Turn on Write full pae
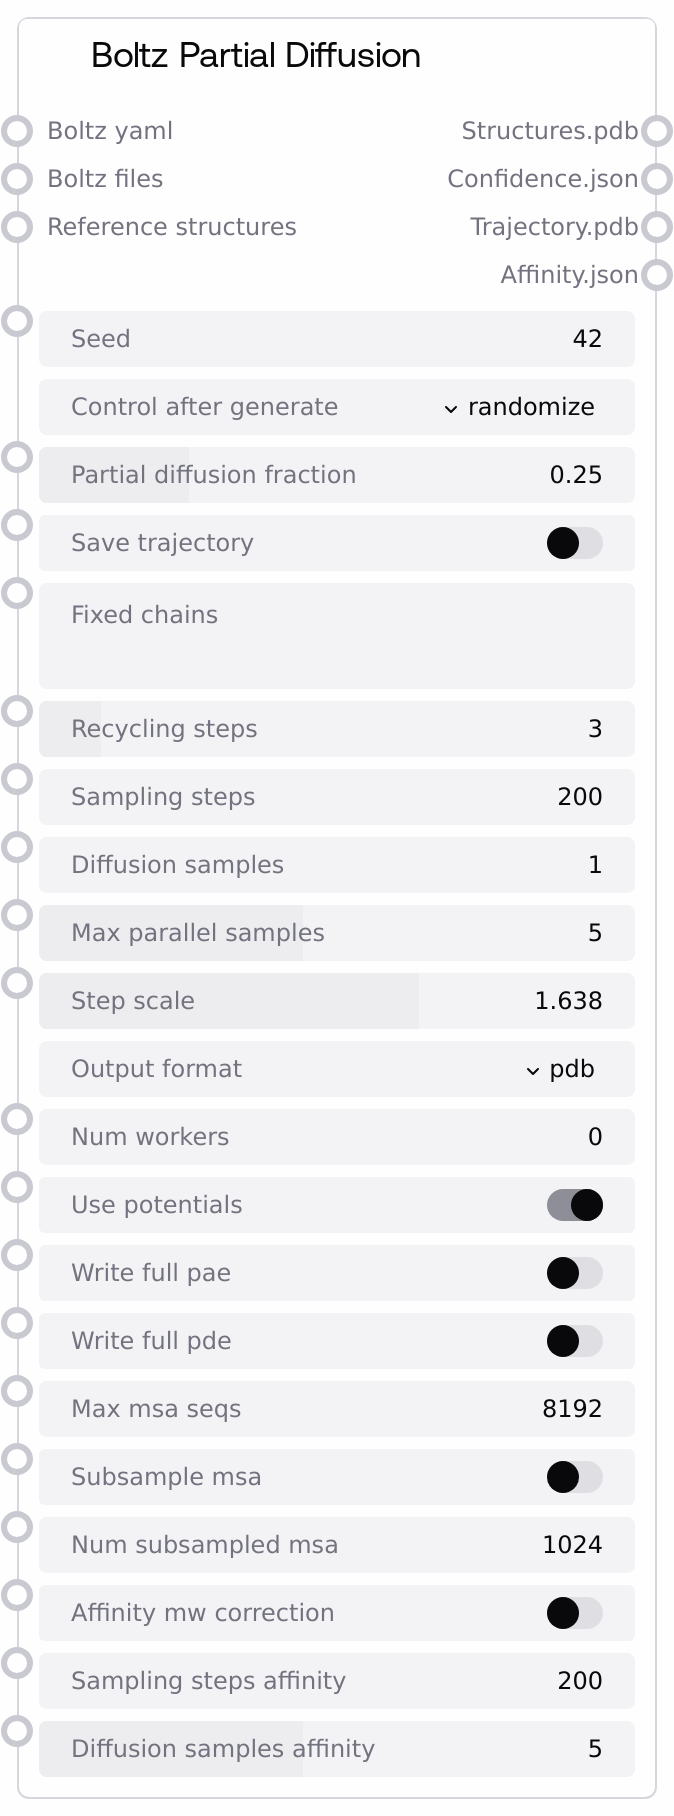This screenshot has width=674, height=1816. [574, 1273]
